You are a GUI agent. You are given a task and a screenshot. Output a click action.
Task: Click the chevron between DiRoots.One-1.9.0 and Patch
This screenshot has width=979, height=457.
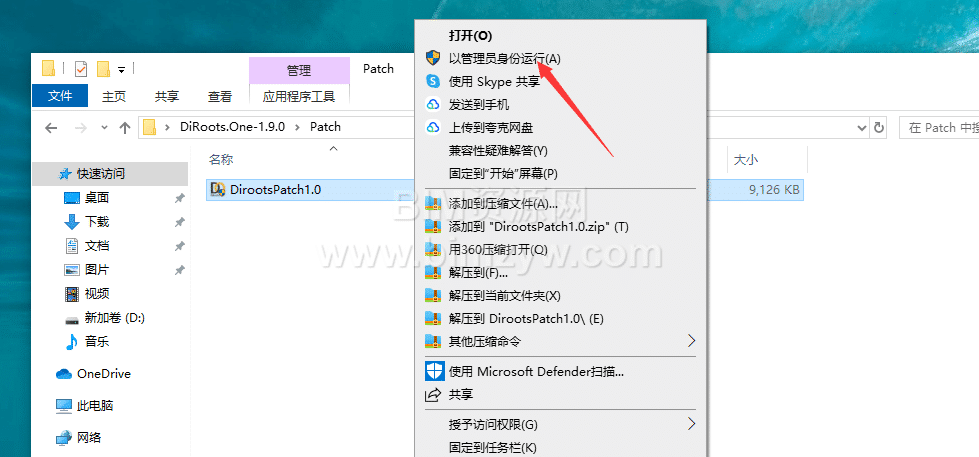(x=297, y=127)
